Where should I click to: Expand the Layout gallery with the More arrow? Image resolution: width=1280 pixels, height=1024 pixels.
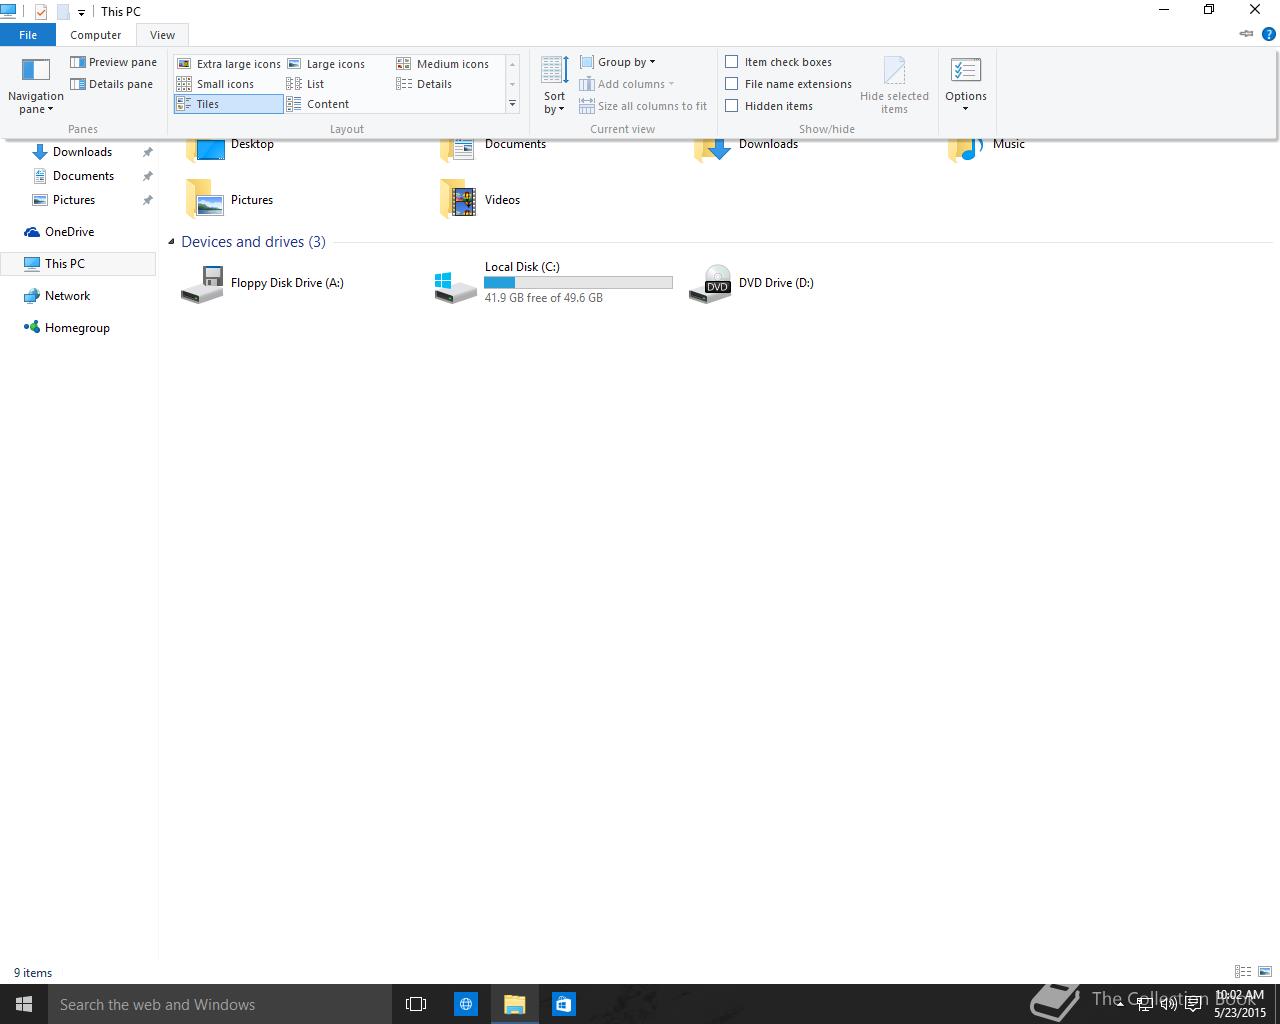[512, 104]
